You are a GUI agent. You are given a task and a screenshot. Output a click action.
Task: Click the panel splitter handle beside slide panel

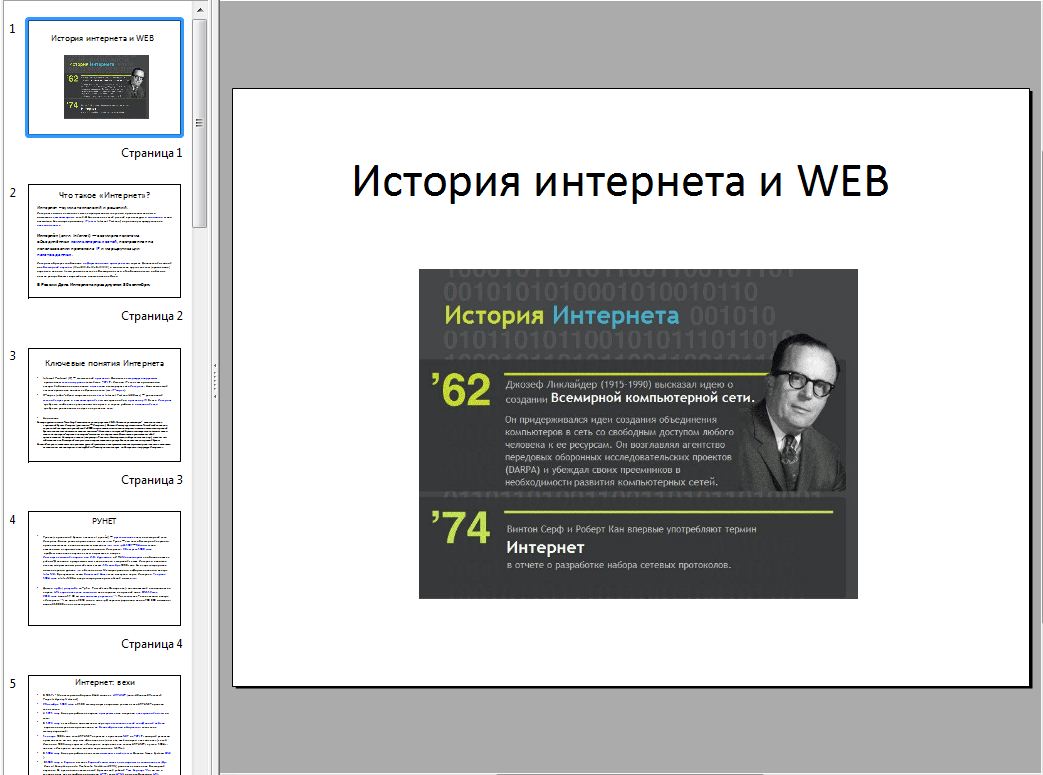(215, 381)
